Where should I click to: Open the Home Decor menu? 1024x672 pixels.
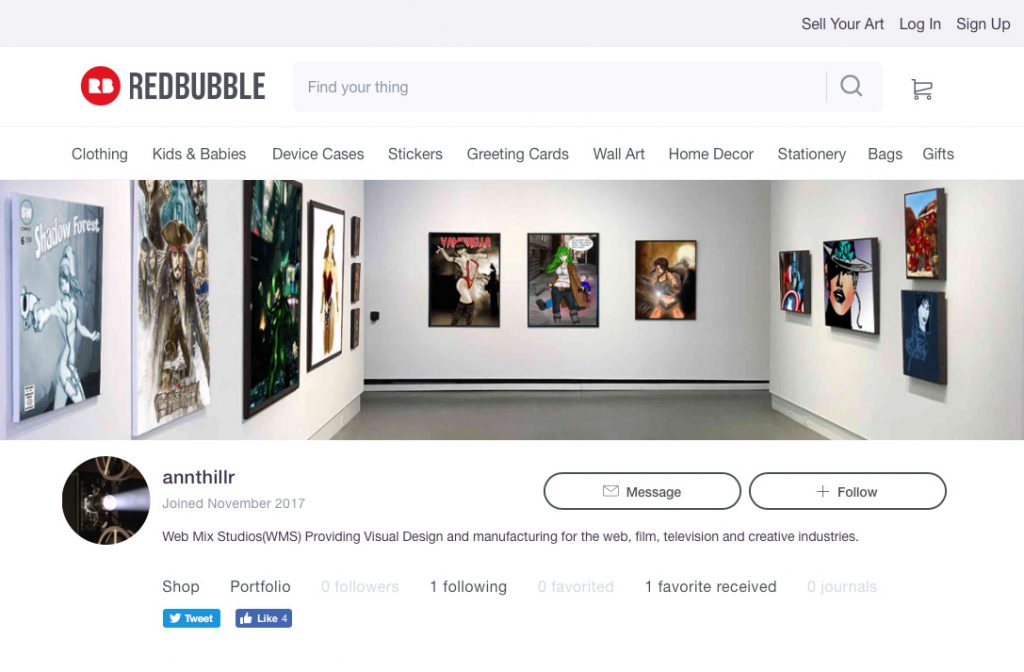click(x=711, y=154)
